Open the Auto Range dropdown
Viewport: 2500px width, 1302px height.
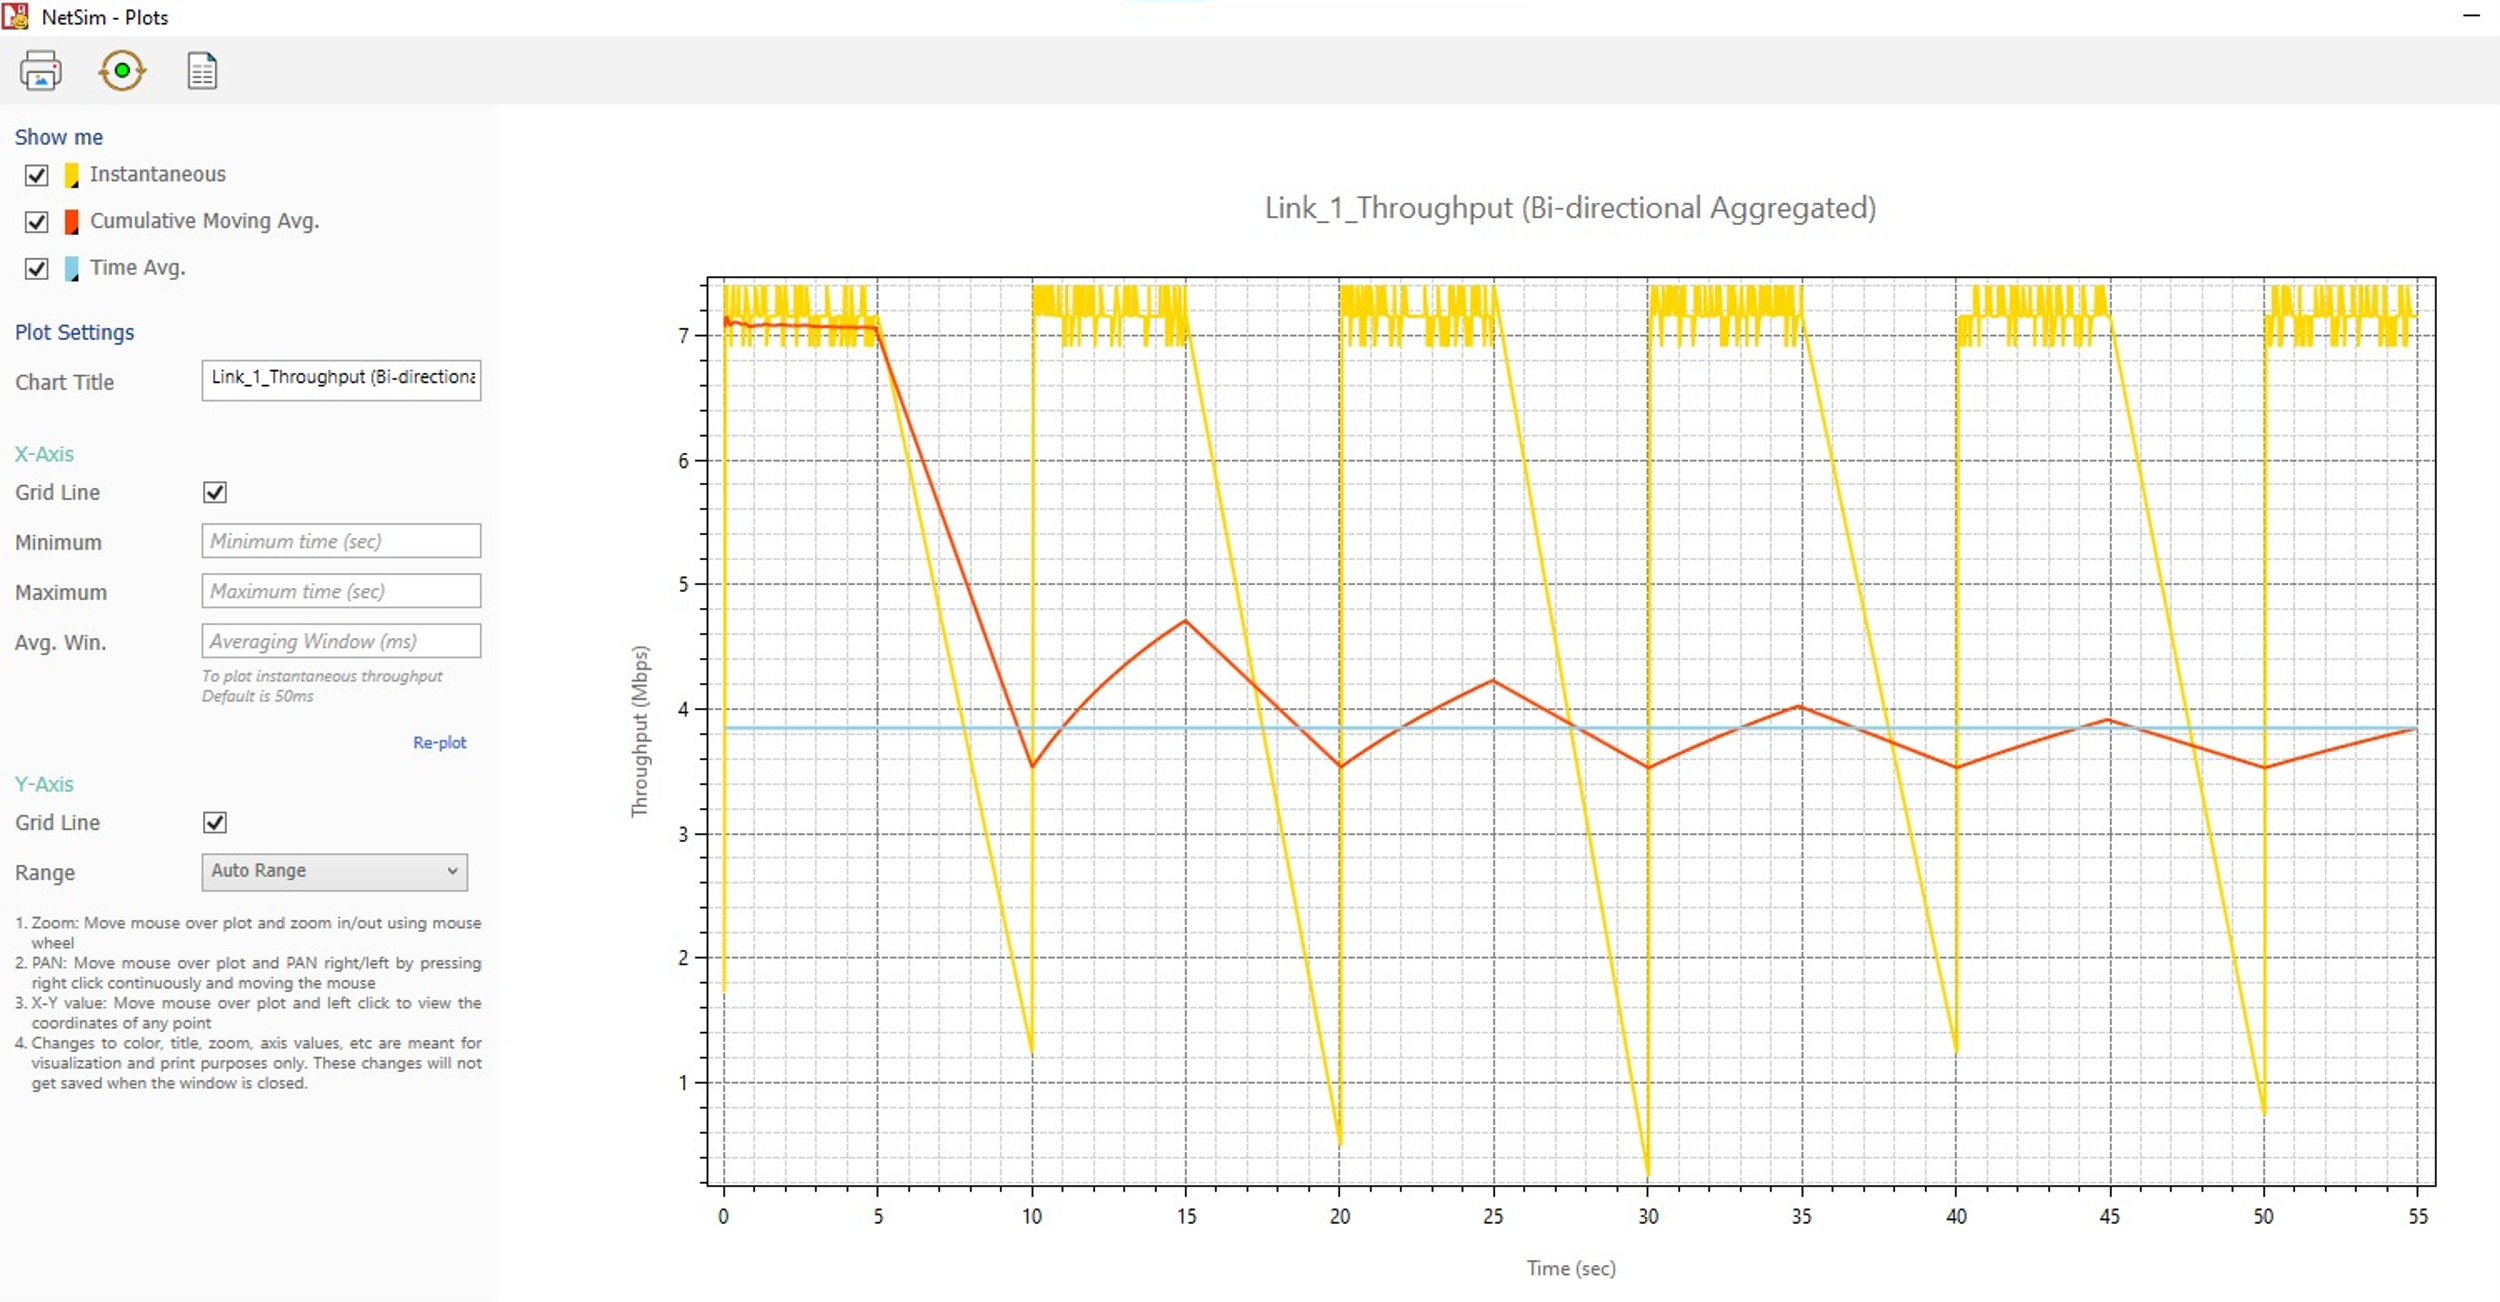pyautogui.click(x=334, y=871)
